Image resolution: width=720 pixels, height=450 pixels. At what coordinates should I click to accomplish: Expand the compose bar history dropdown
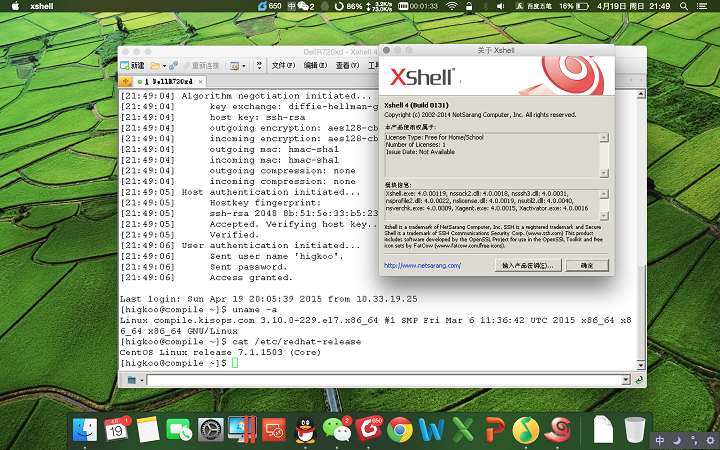pos(625,380)
